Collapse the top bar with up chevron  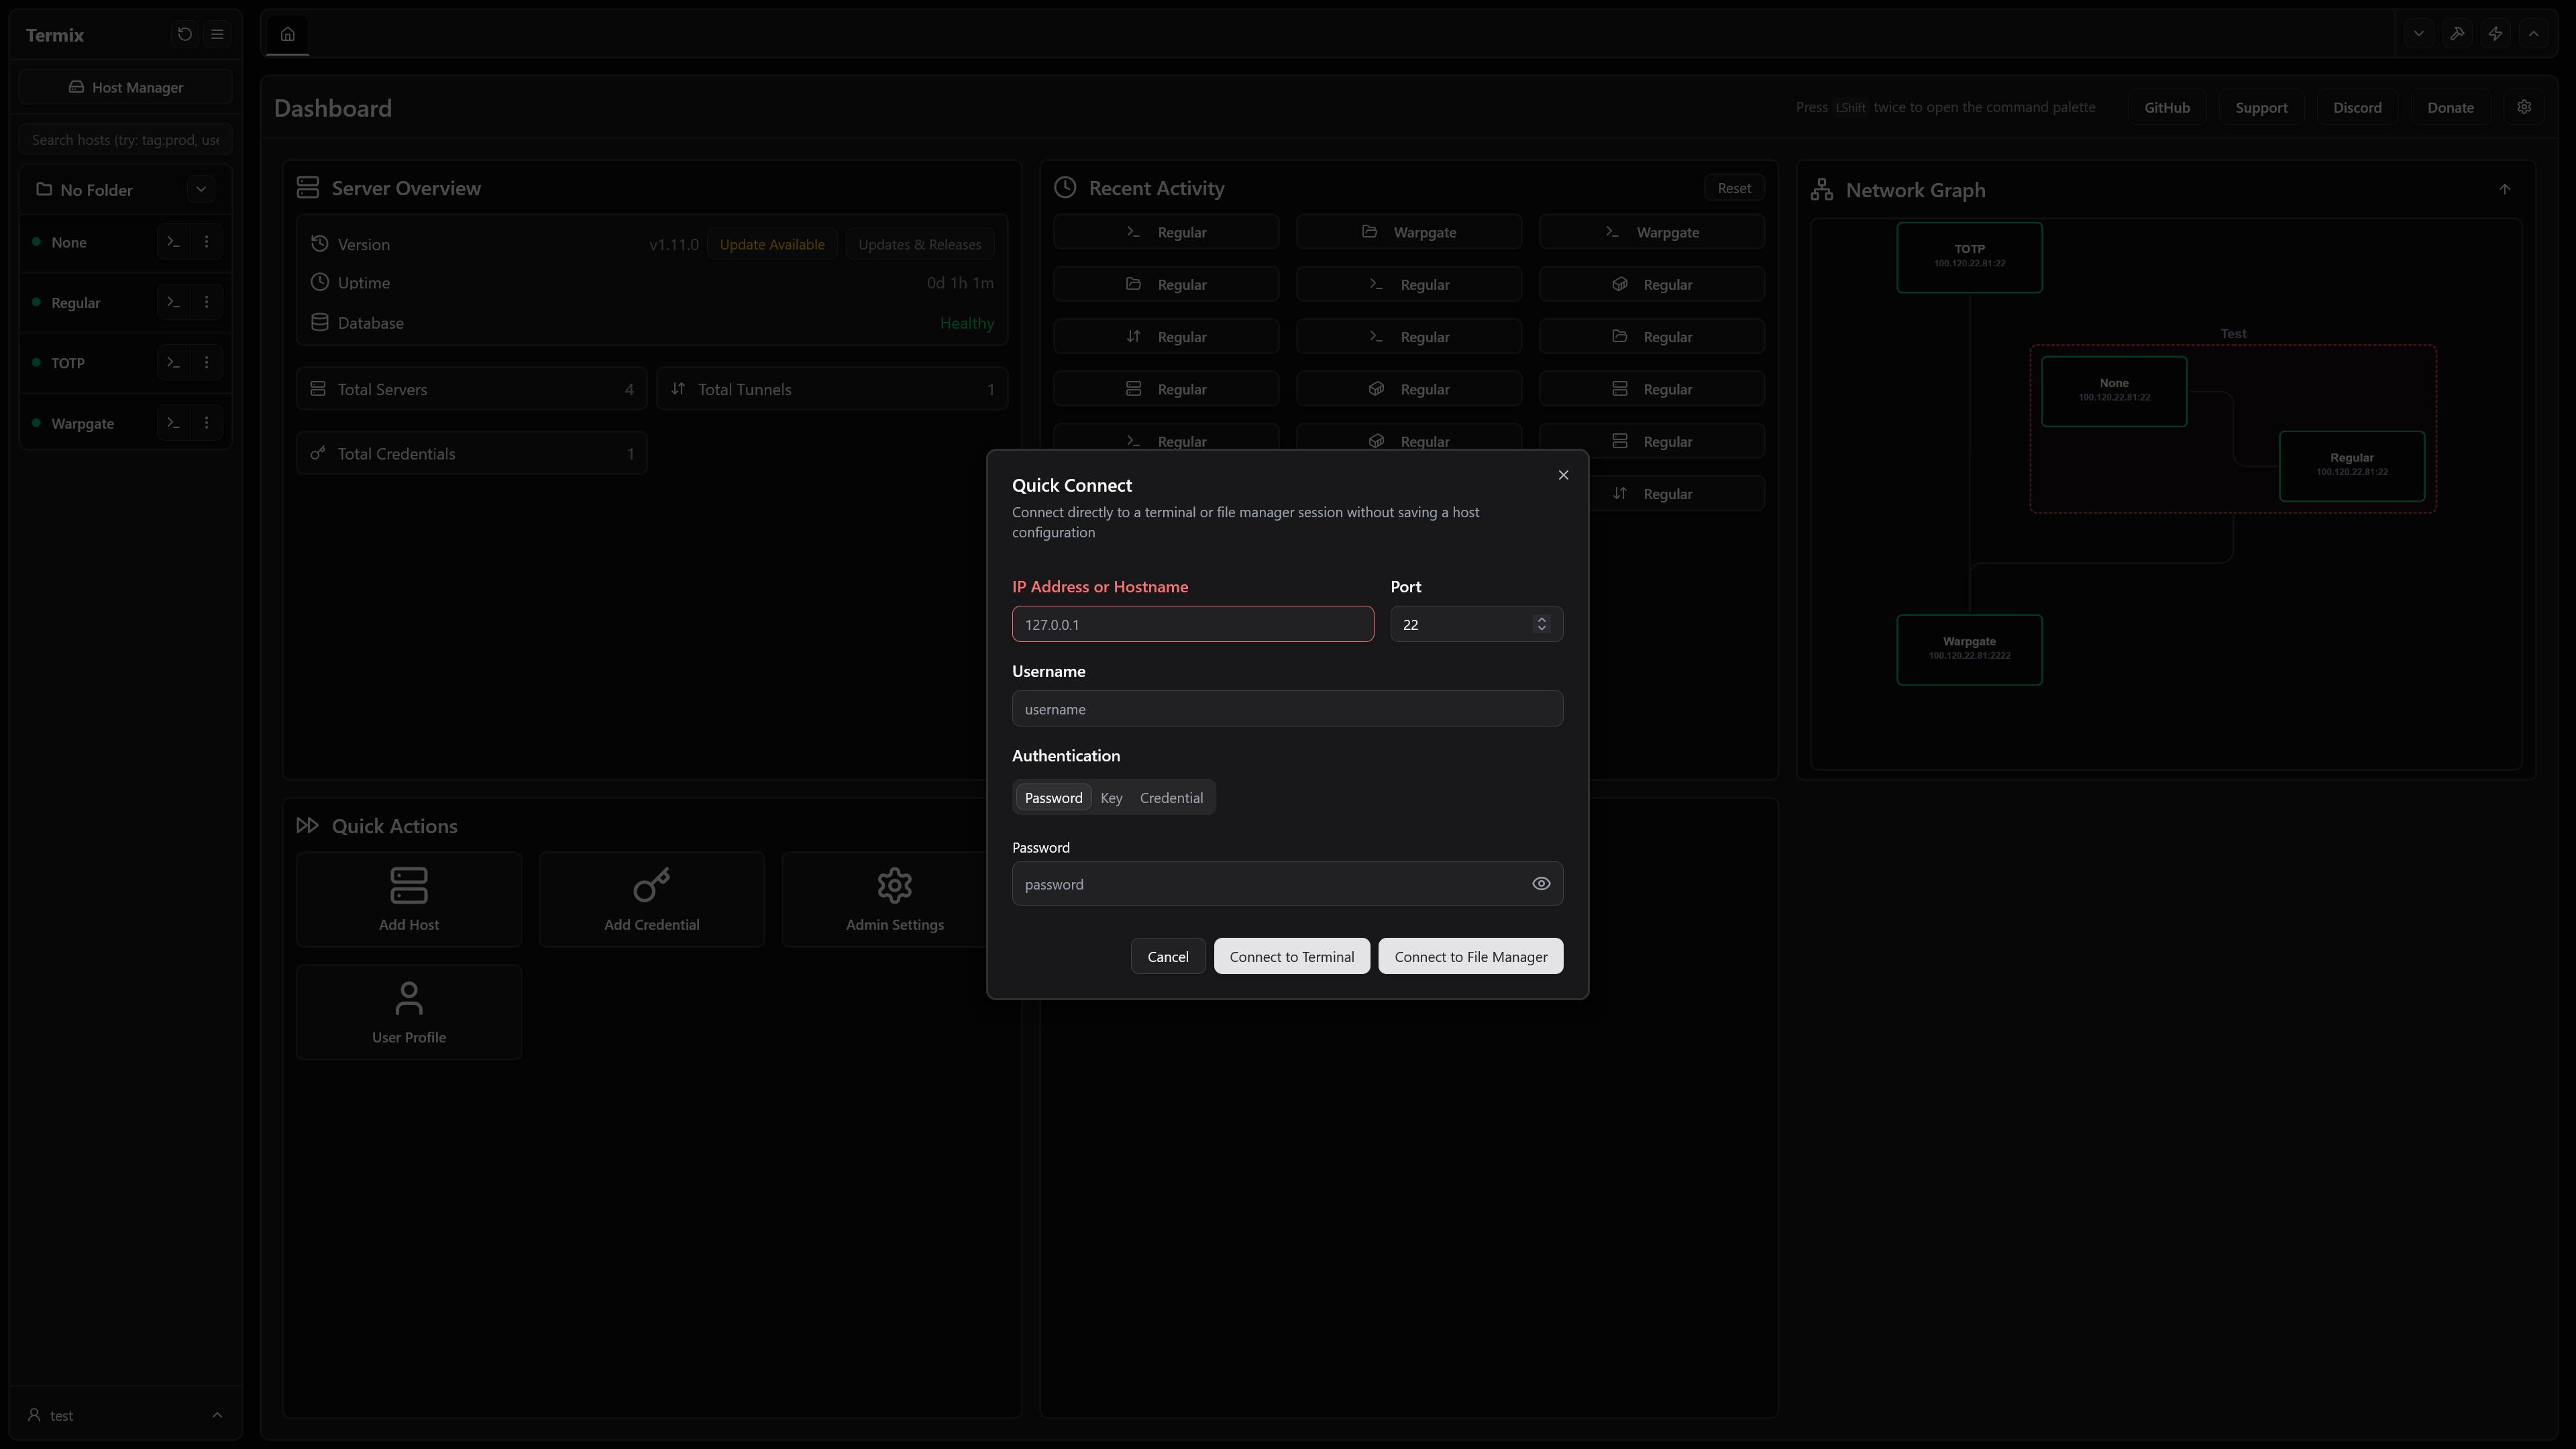[x=2534, y=34]
